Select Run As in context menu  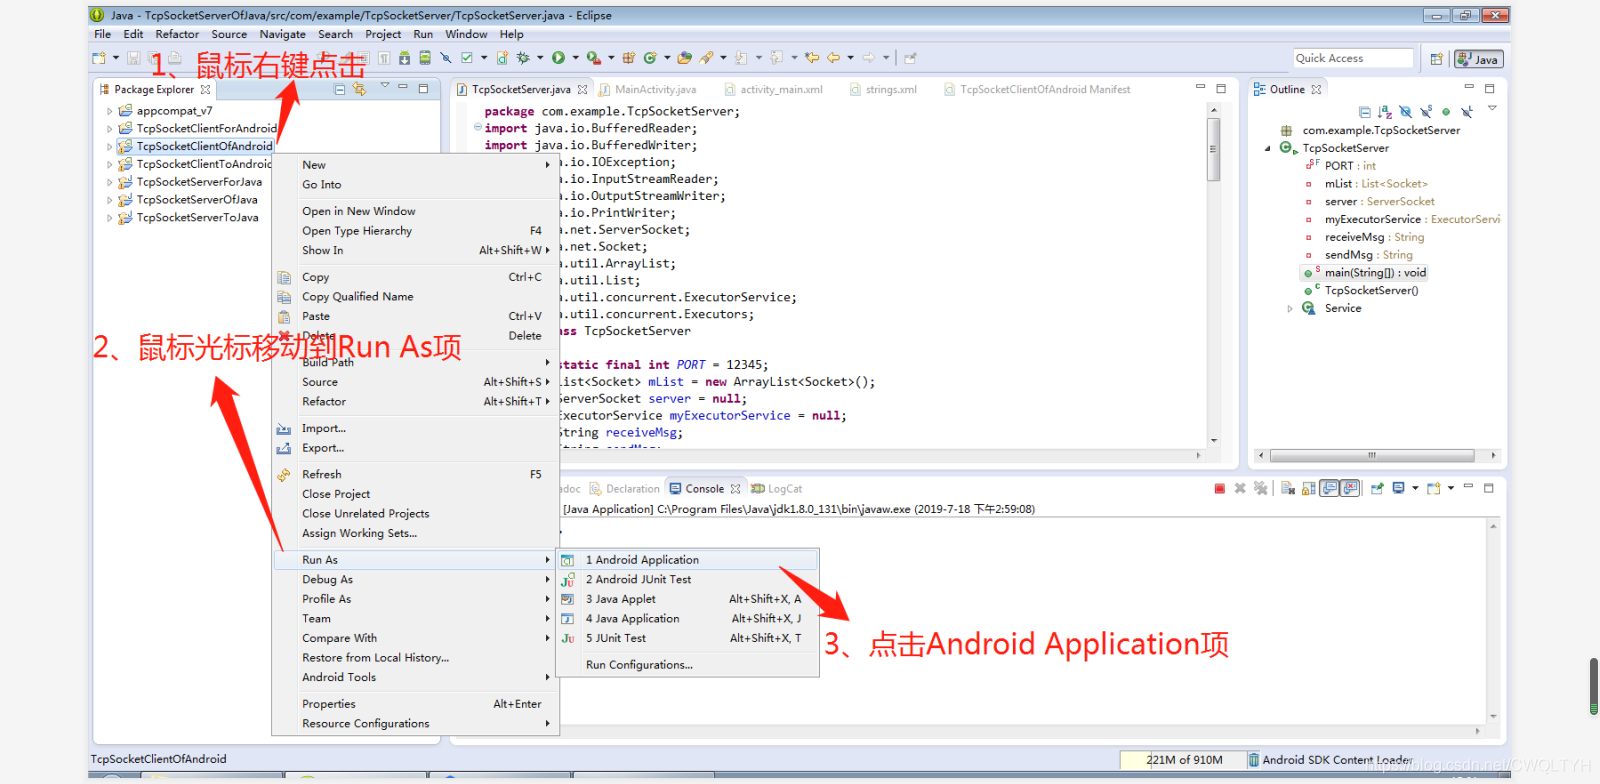point(415,560)
